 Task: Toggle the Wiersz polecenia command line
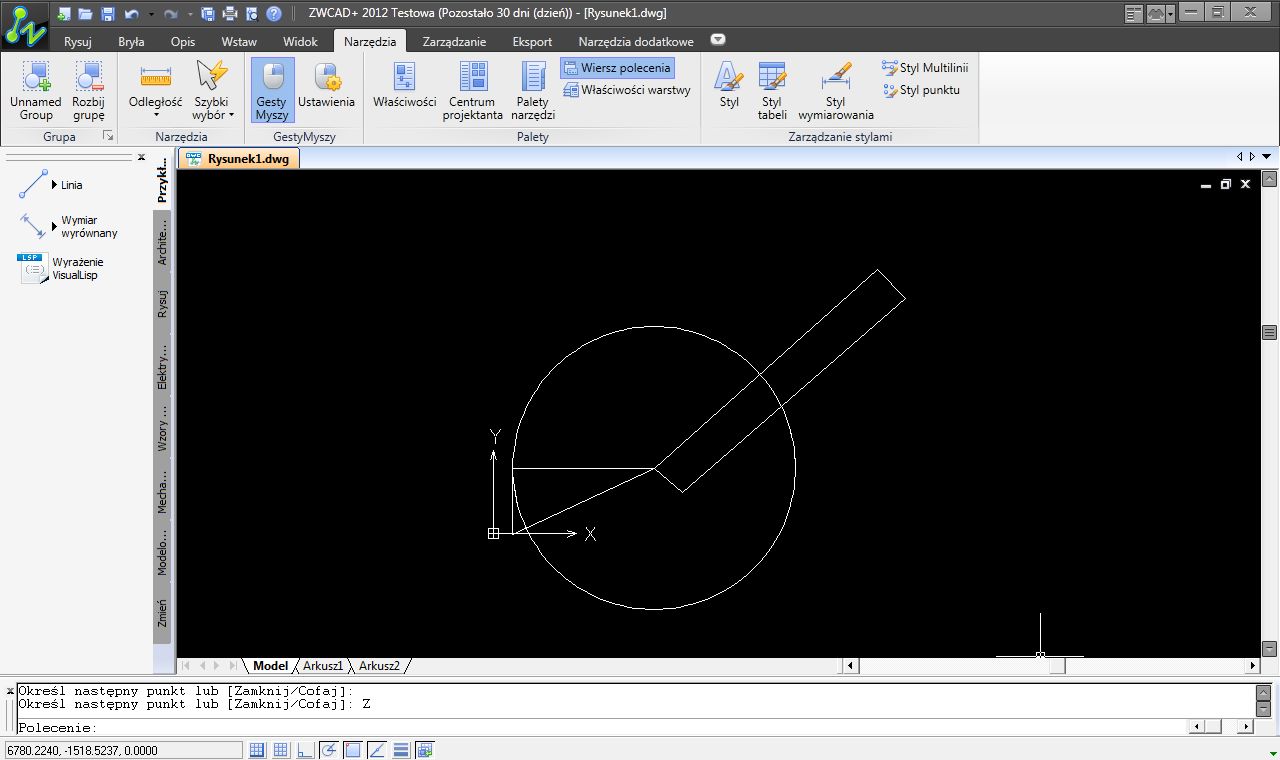pyautogui.click(x=617, y=68)
